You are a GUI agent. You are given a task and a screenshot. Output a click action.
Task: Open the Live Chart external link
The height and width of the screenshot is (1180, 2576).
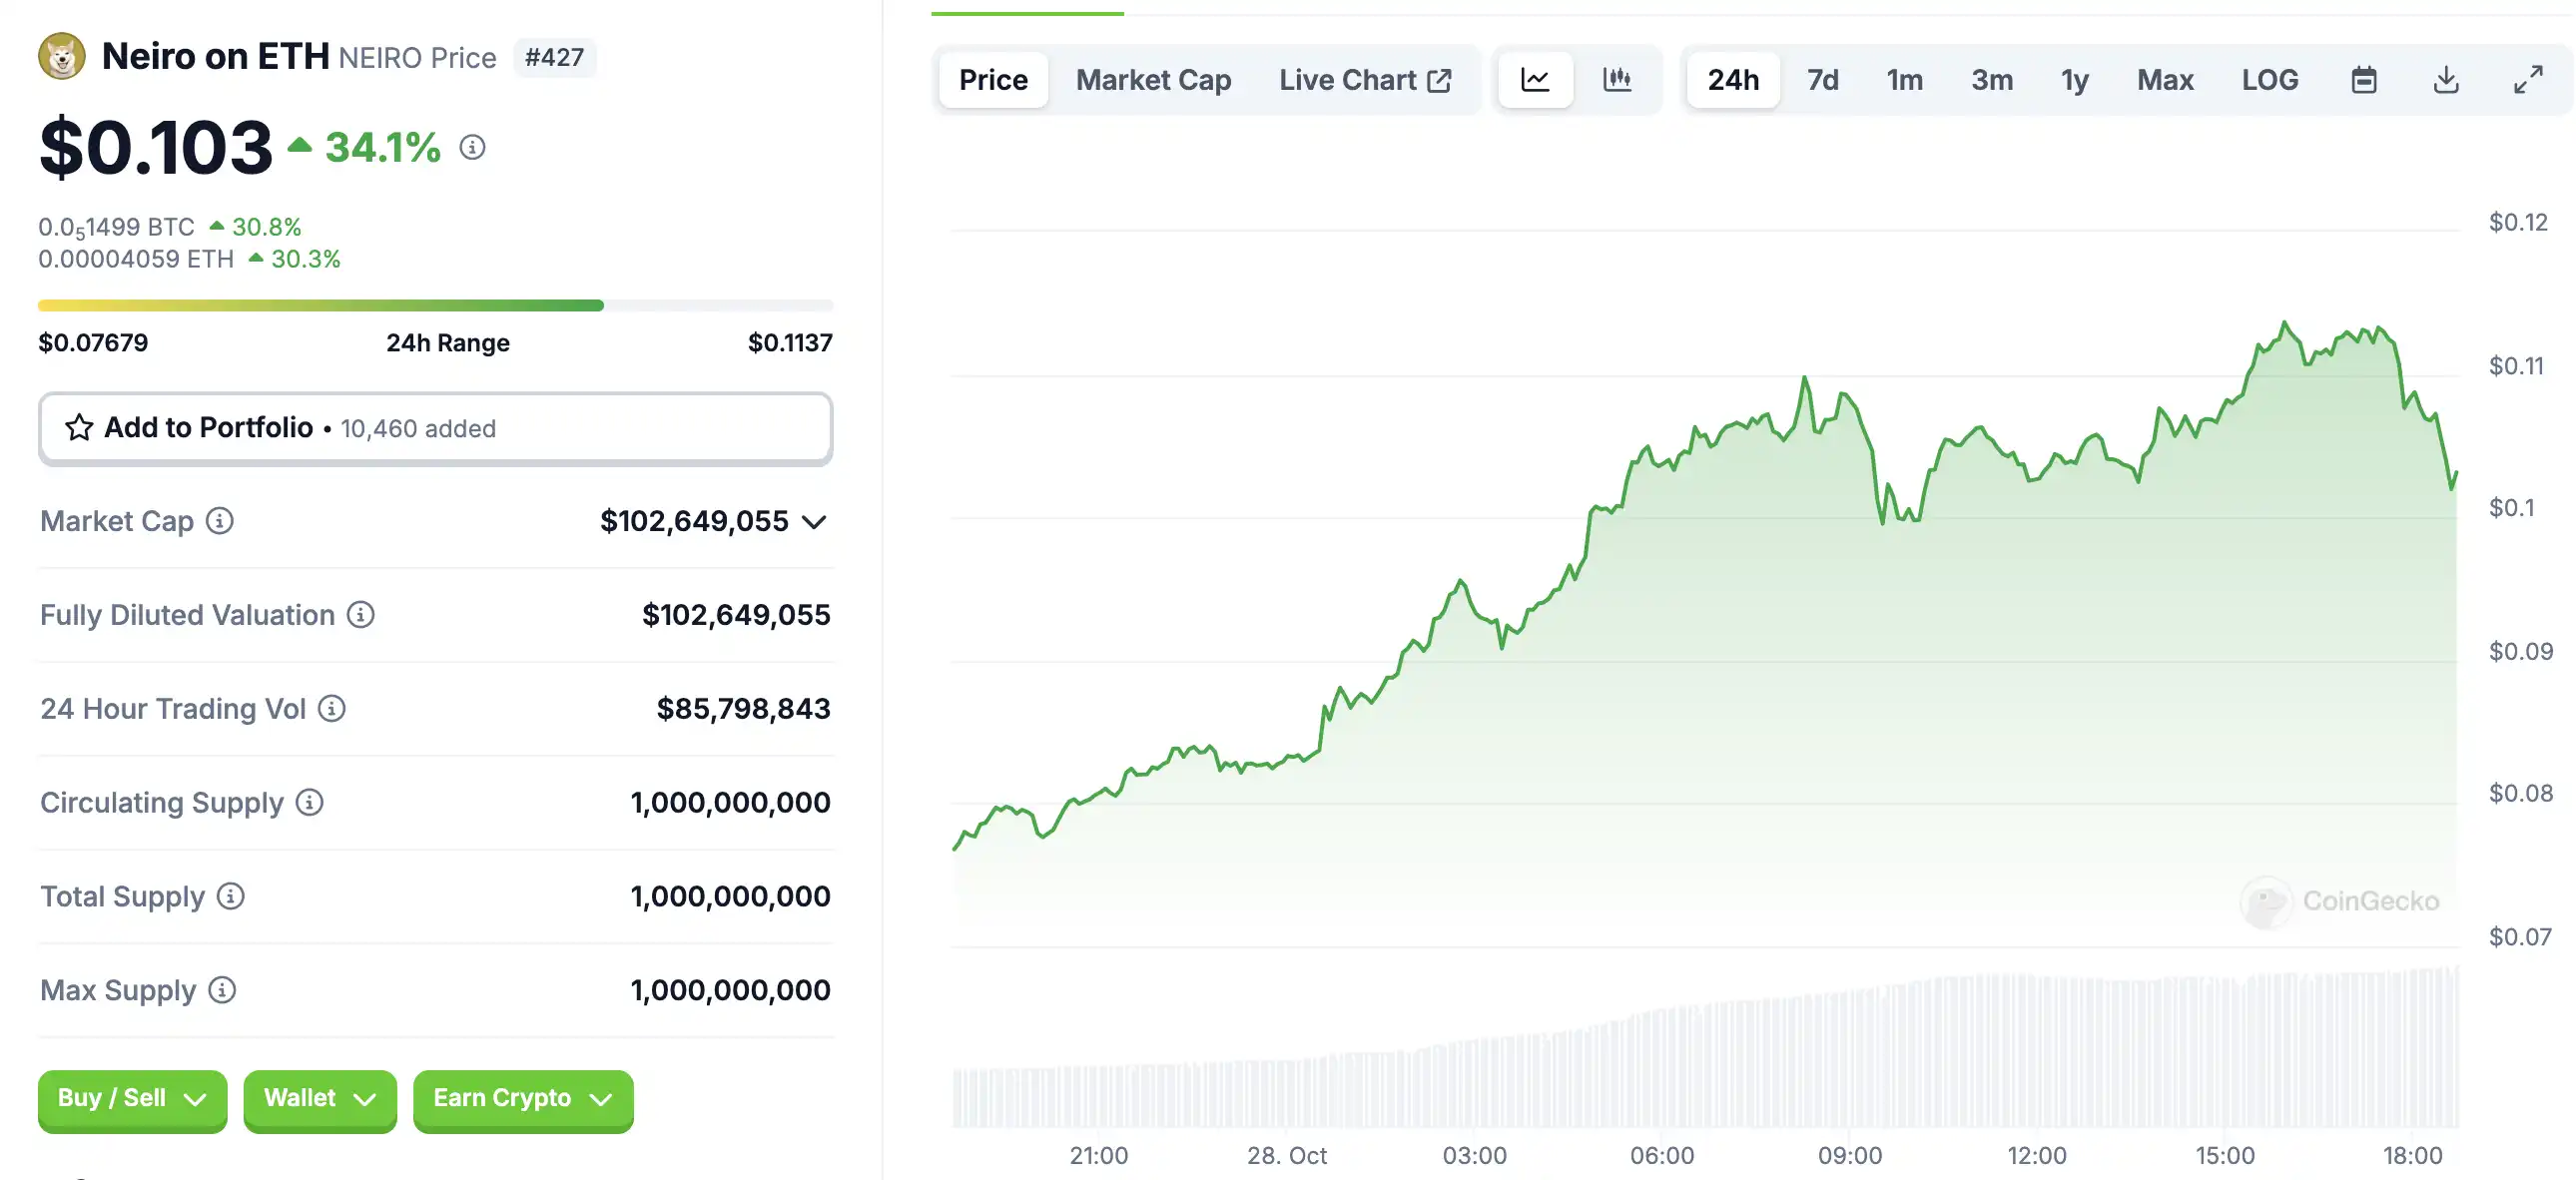pyautogui.click(x=1364, y=80)
